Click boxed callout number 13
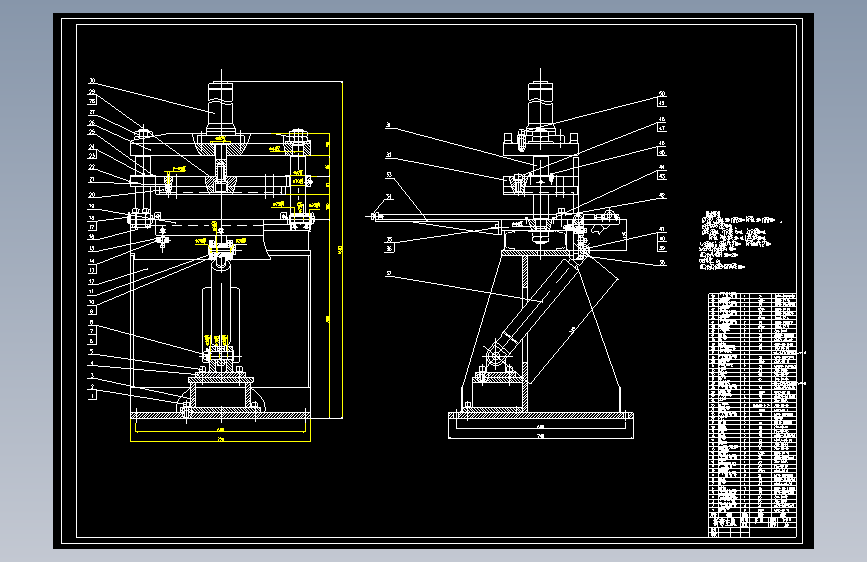 click(92, 270)
